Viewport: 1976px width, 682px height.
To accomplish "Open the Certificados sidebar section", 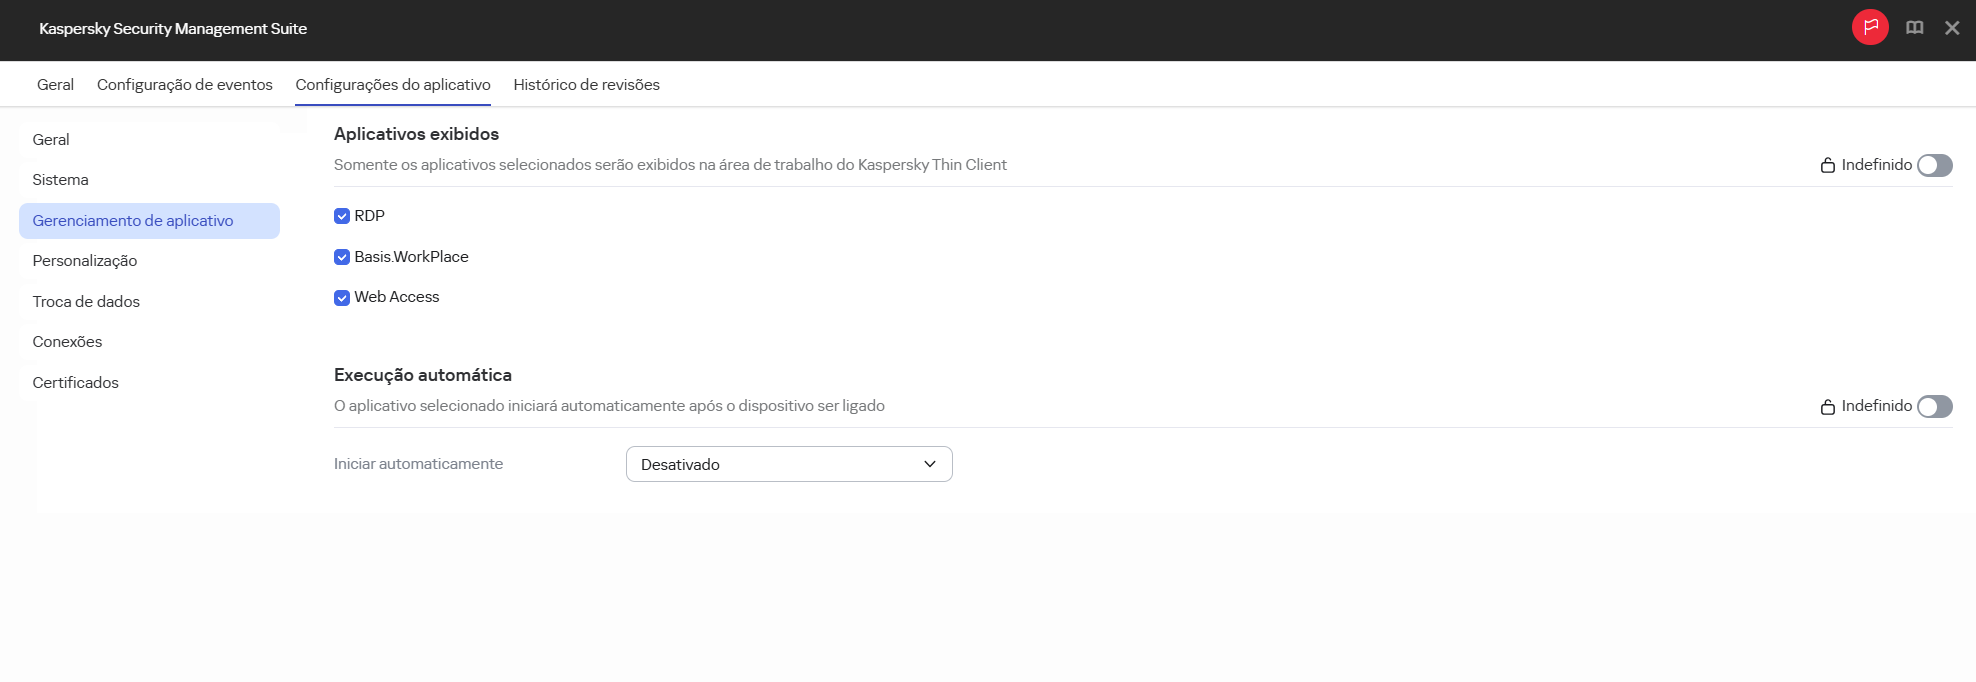I will [149, 383].
